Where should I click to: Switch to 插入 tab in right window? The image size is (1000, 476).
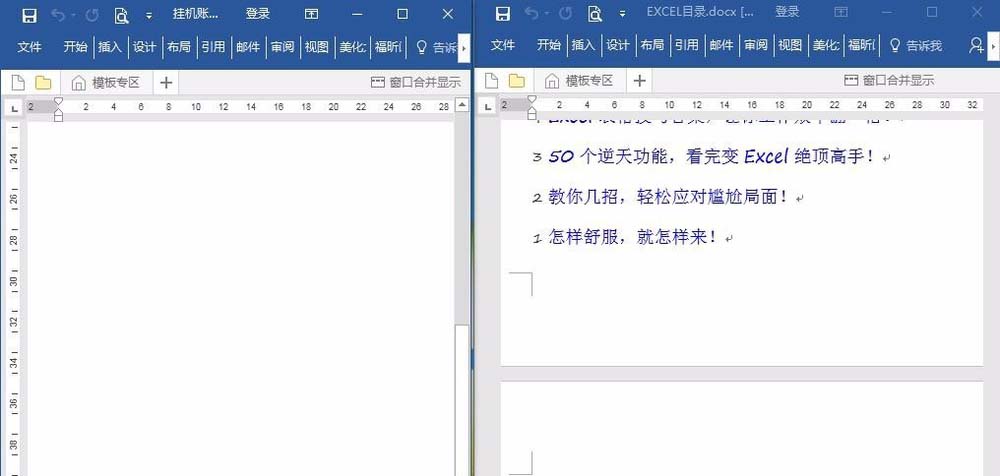point(583,45)
